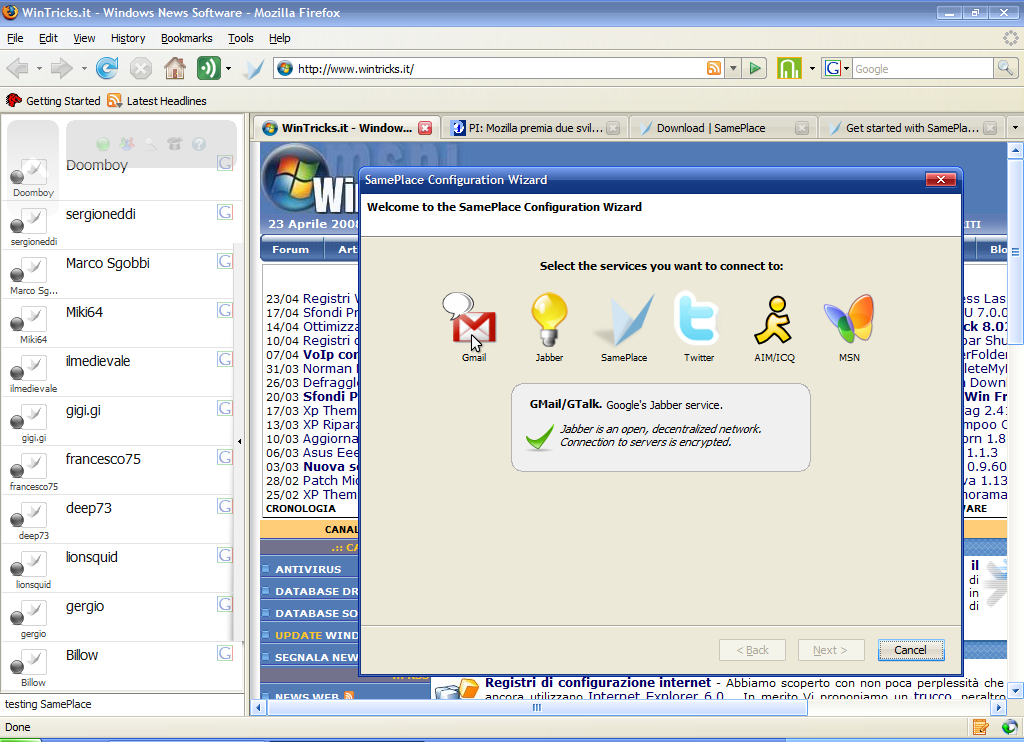Open the Latest Headlines bookmark

[157, 101]
